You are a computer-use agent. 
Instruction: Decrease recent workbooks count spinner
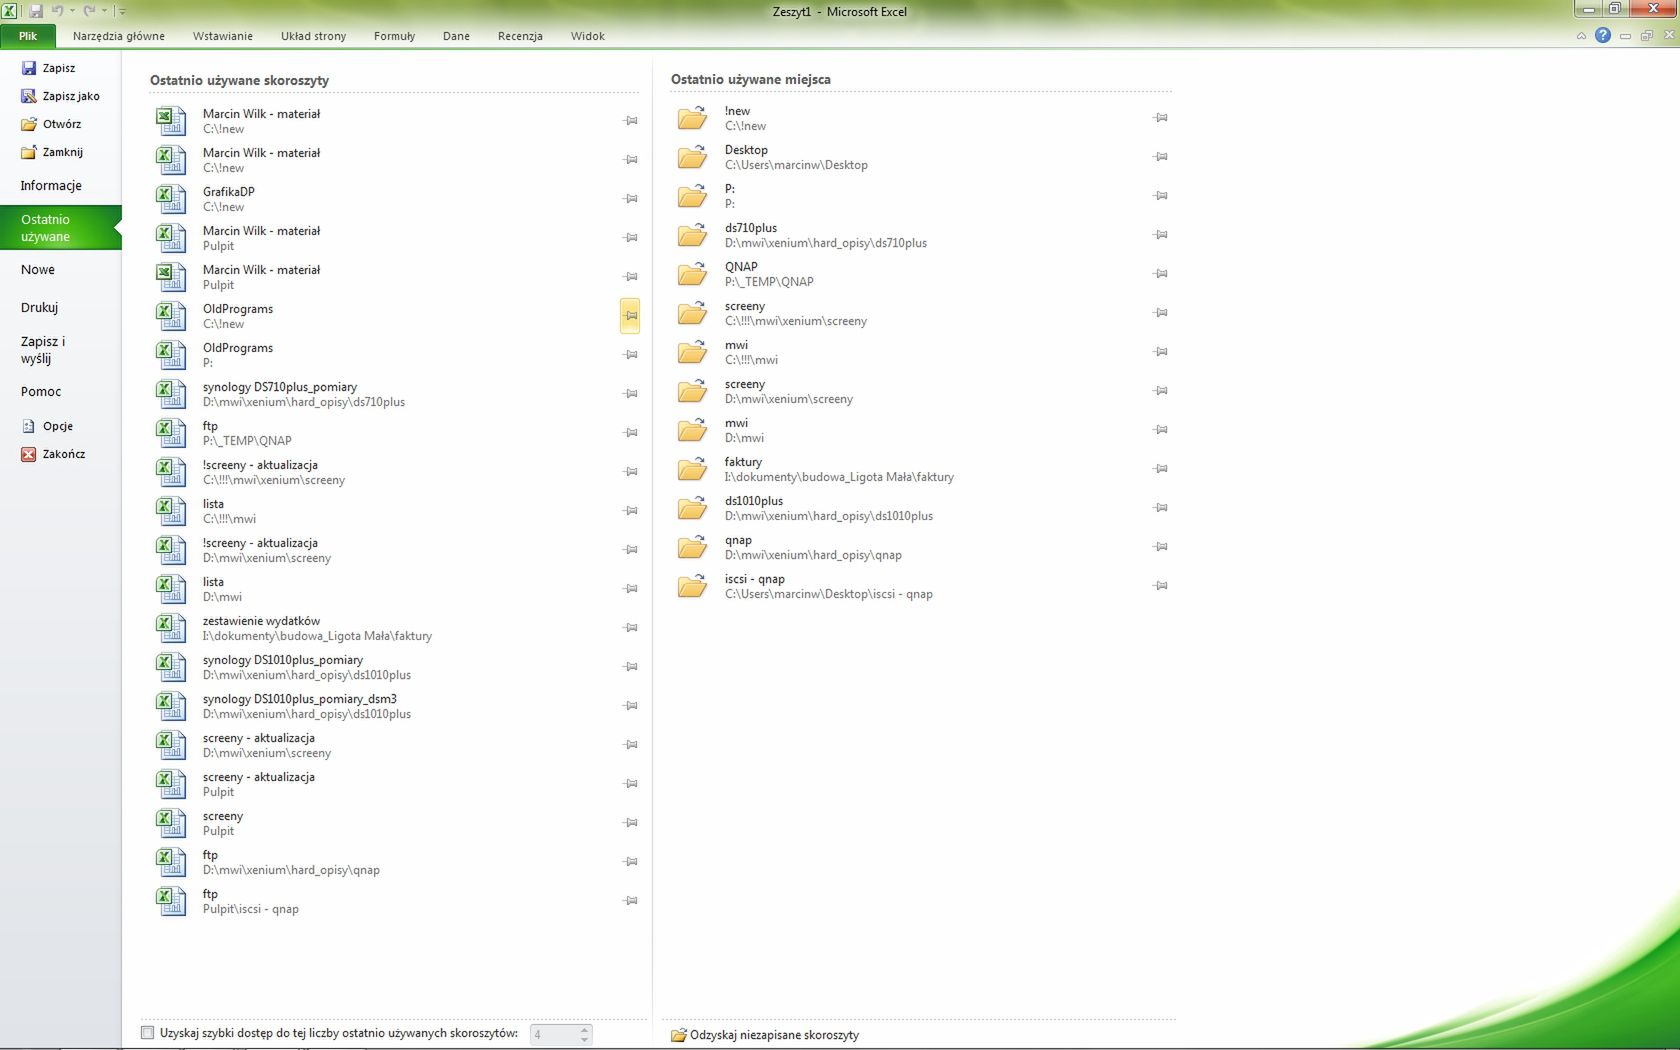tap(585, 1040)
